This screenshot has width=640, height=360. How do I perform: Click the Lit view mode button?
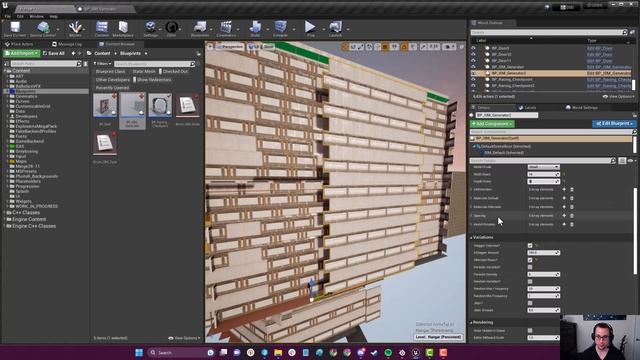coord(253,47)
